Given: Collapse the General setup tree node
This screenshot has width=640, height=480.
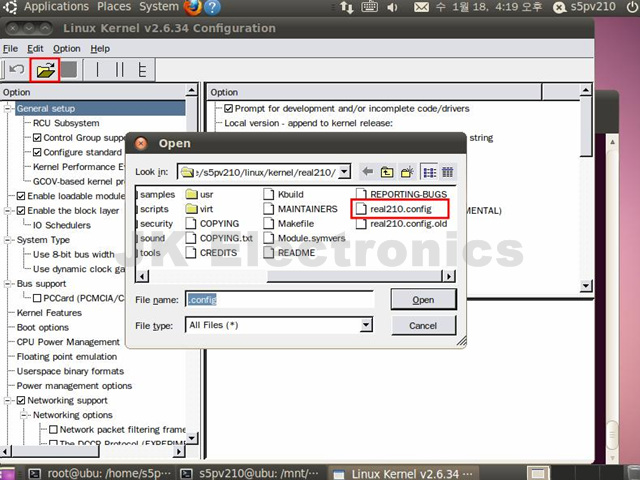Looking at the screenshot, I should click(x=7, y=109).
